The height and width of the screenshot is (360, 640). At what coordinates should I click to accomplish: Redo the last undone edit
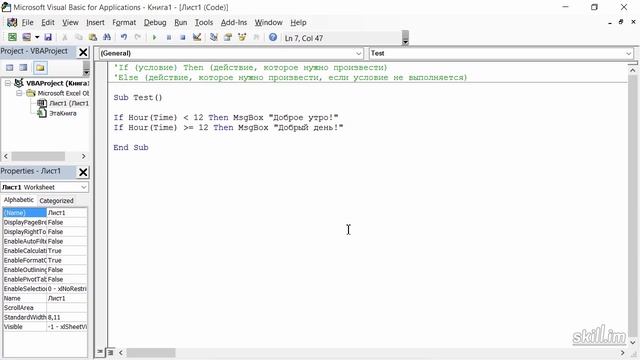pos(138,38)
